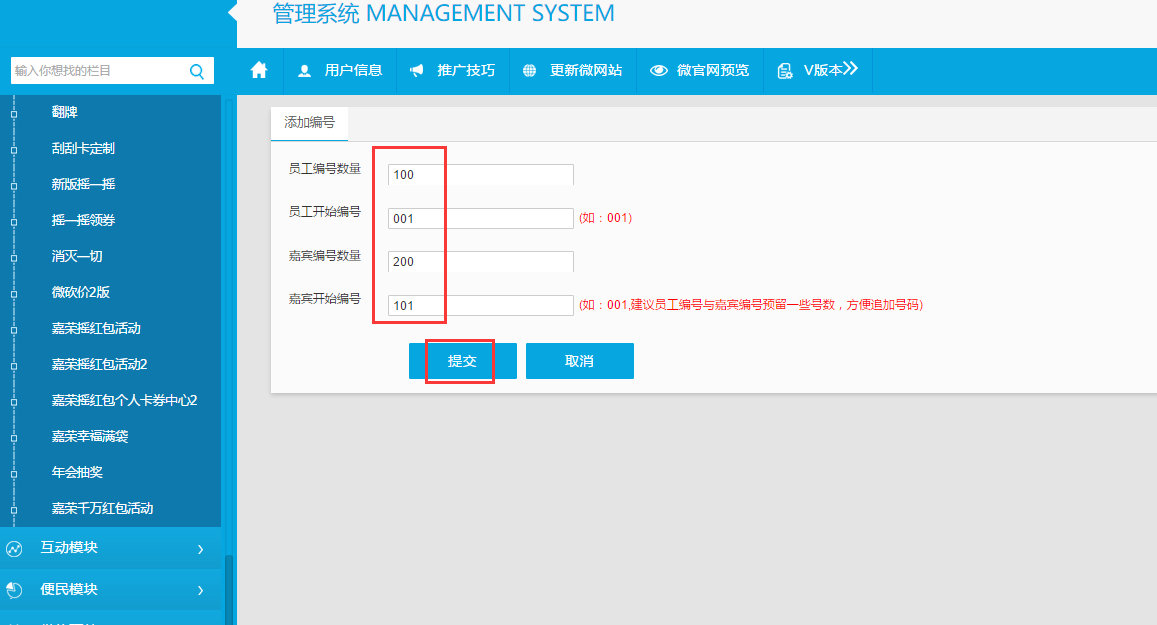1157x625 pixels.
Task: Click the home icon in the top toolbar
Action: (x=259, y=70)
